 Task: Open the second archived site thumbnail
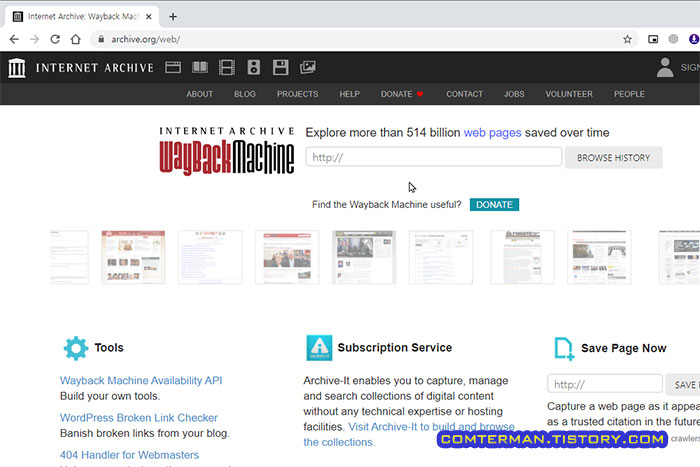coord(133,257)
